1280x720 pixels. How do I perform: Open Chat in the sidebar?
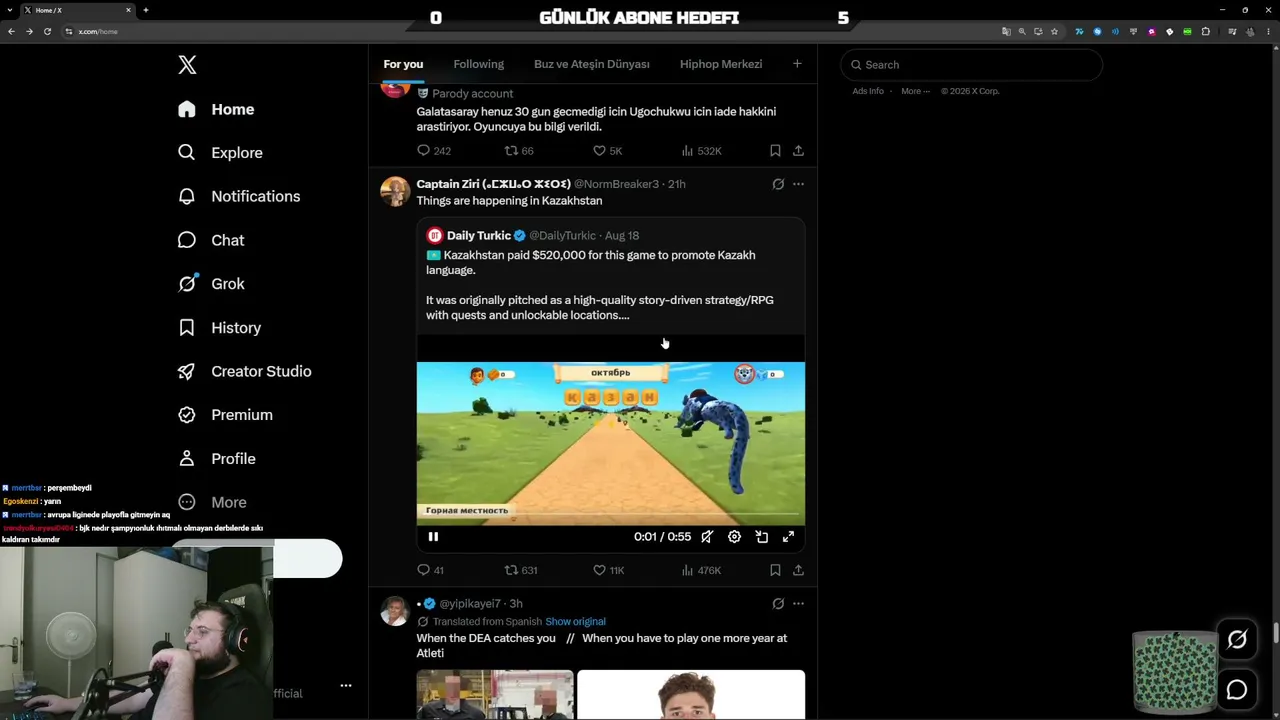click(211, 240)
